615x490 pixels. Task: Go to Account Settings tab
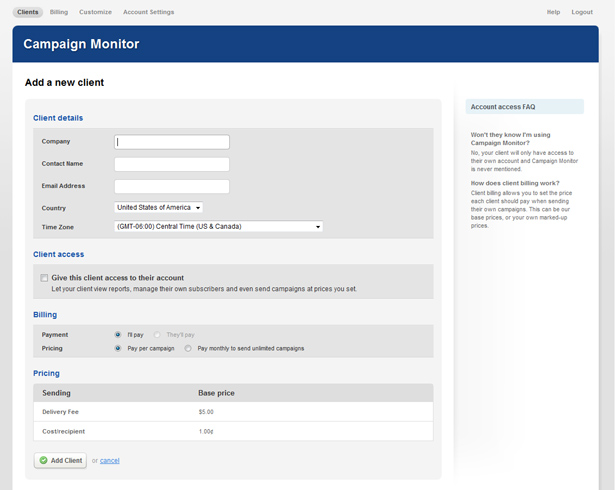pos(149,12)
